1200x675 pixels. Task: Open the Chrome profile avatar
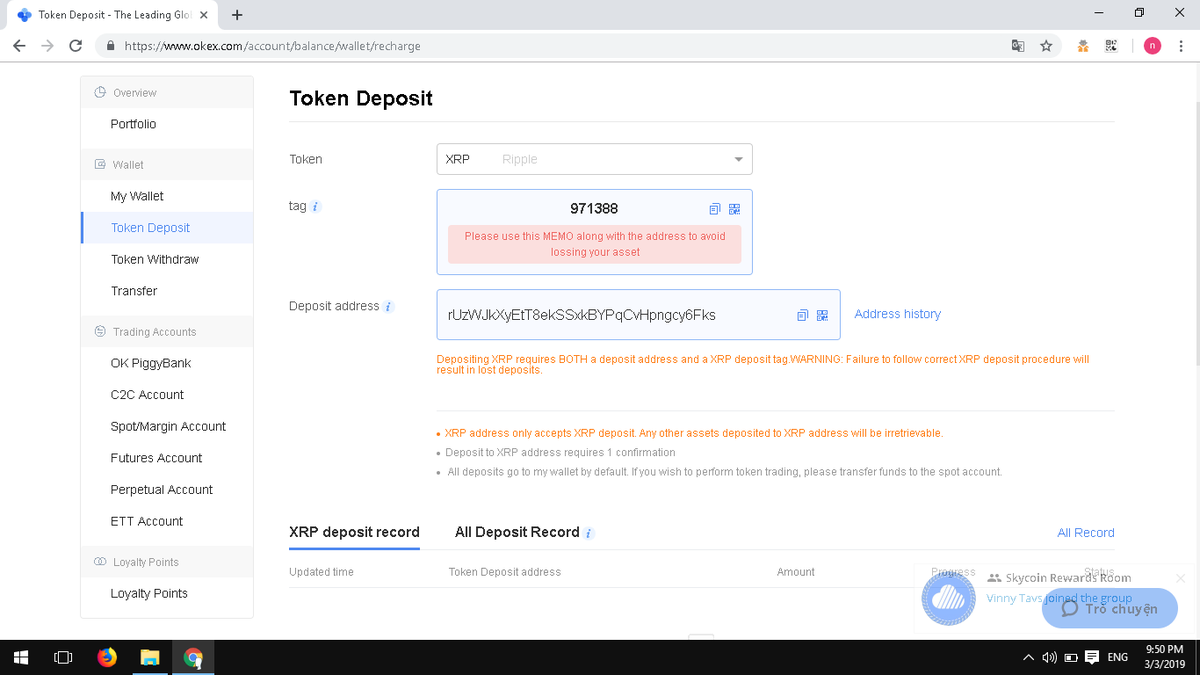1152,46
